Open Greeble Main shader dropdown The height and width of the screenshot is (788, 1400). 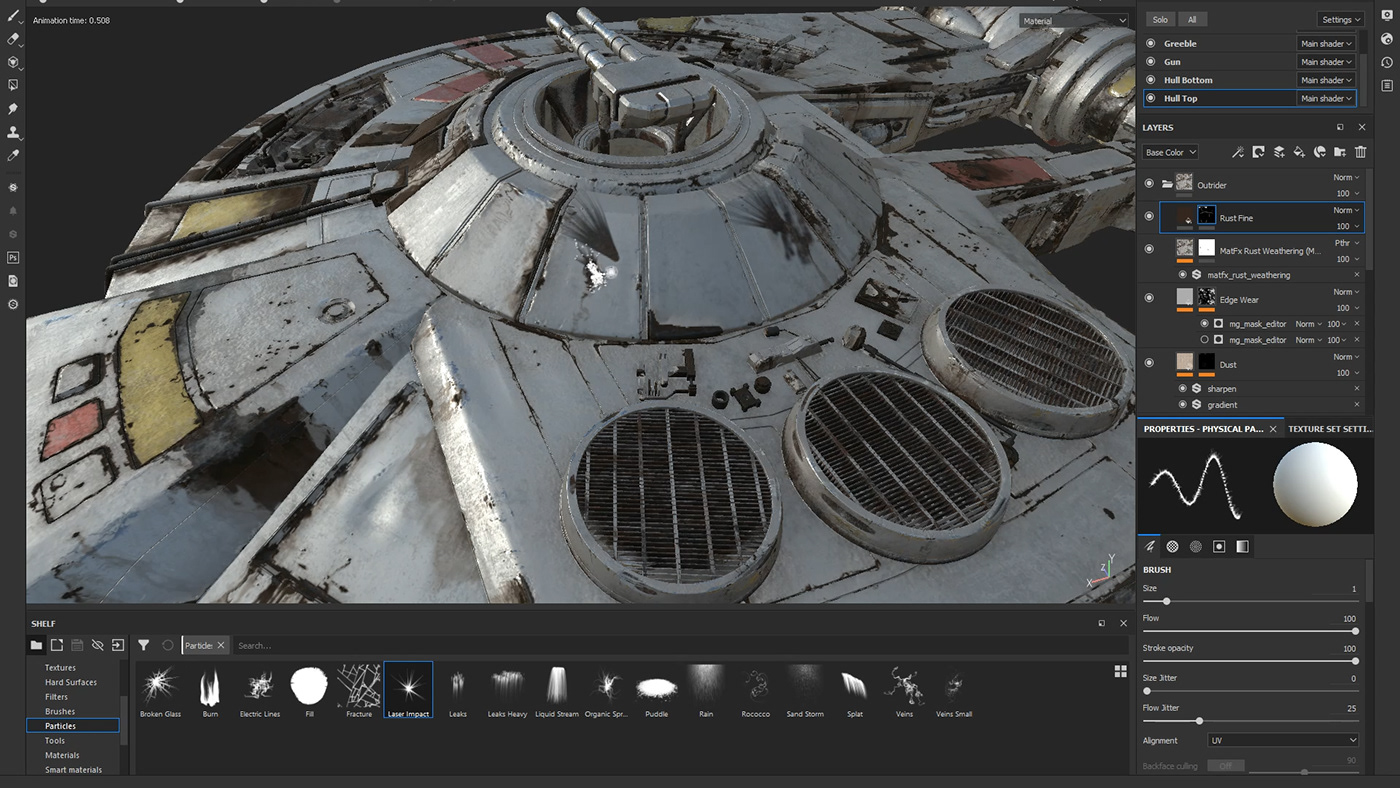[1326, 44]
